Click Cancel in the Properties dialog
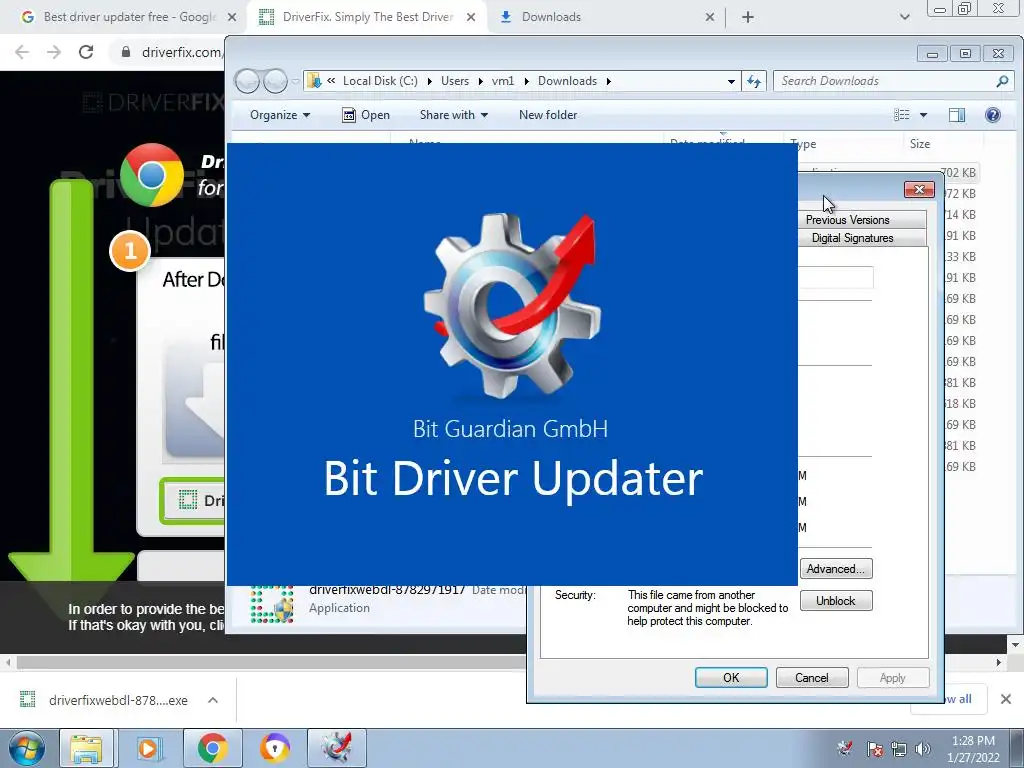 (x=812, y=678)
